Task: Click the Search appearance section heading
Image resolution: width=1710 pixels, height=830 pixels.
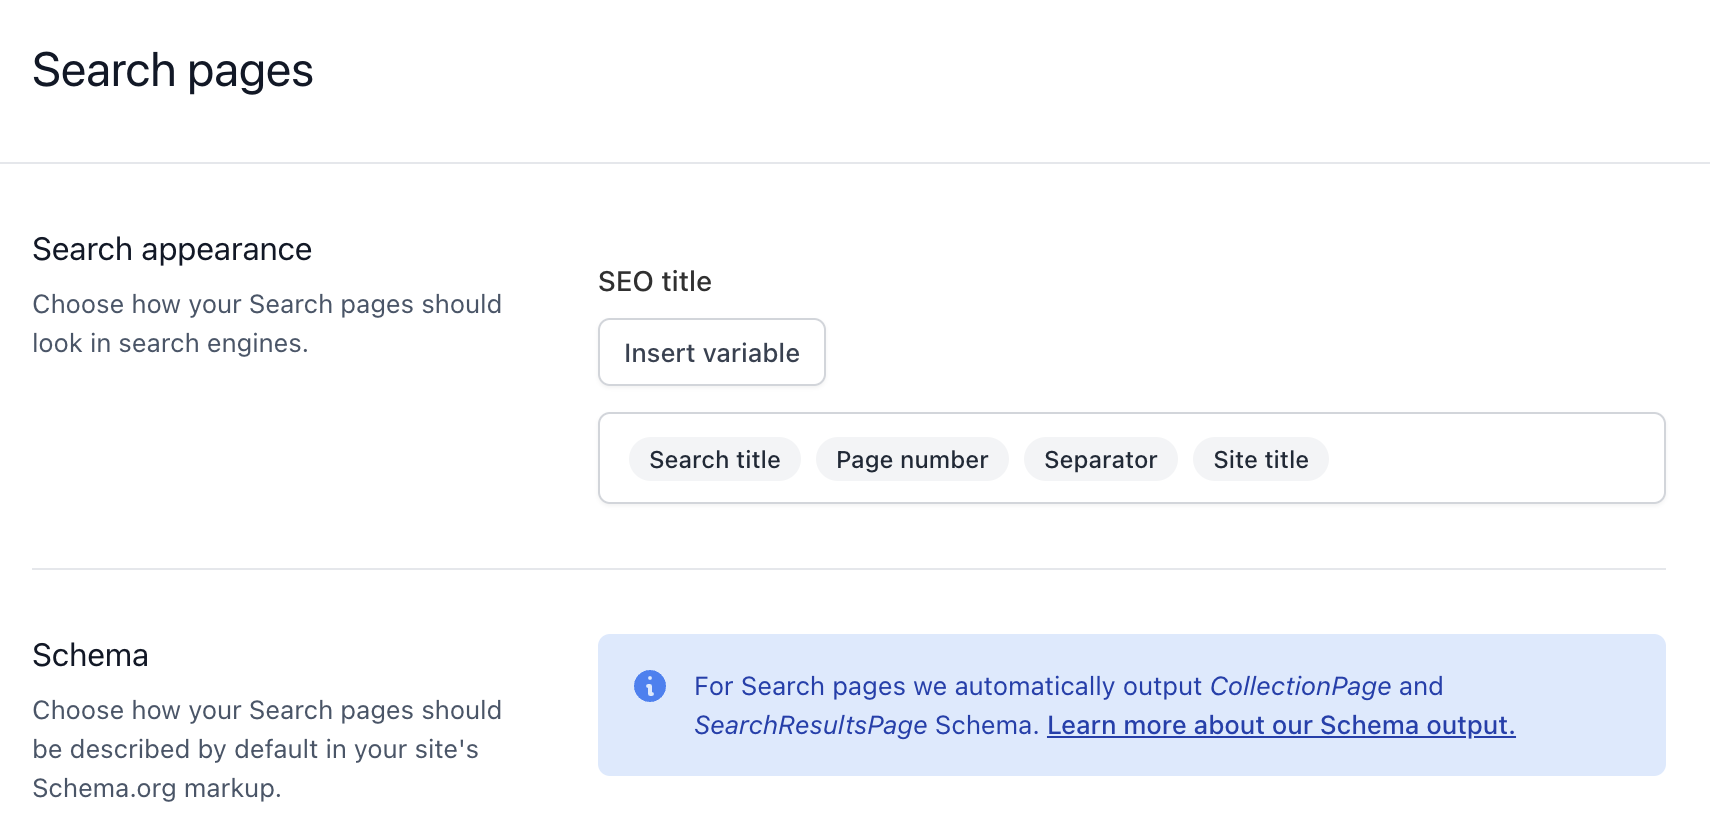Action: point(171,249)
